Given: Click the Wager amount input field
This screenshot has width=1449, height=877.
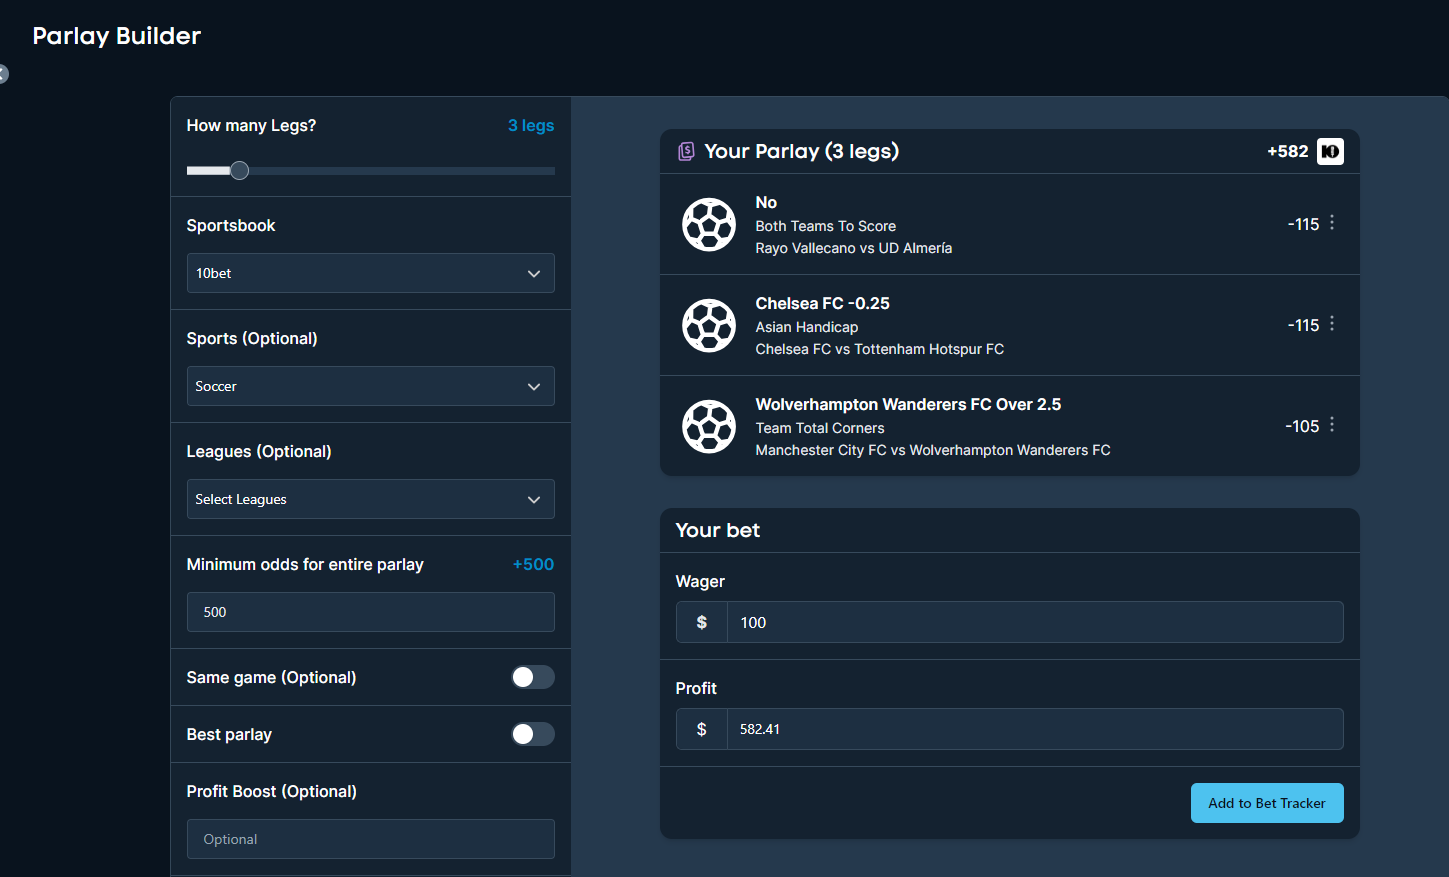Looking at the screenshot, I should [1035, 622].
